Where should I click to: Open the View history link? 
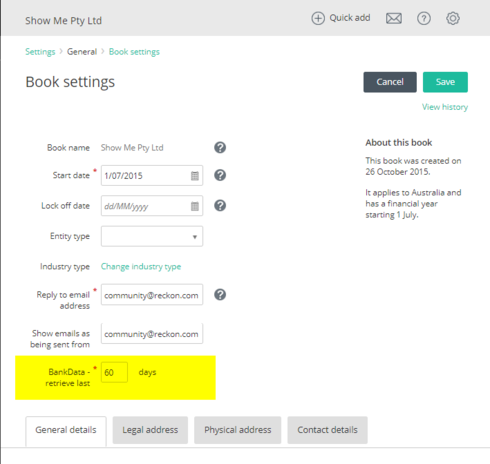point(445,107)
